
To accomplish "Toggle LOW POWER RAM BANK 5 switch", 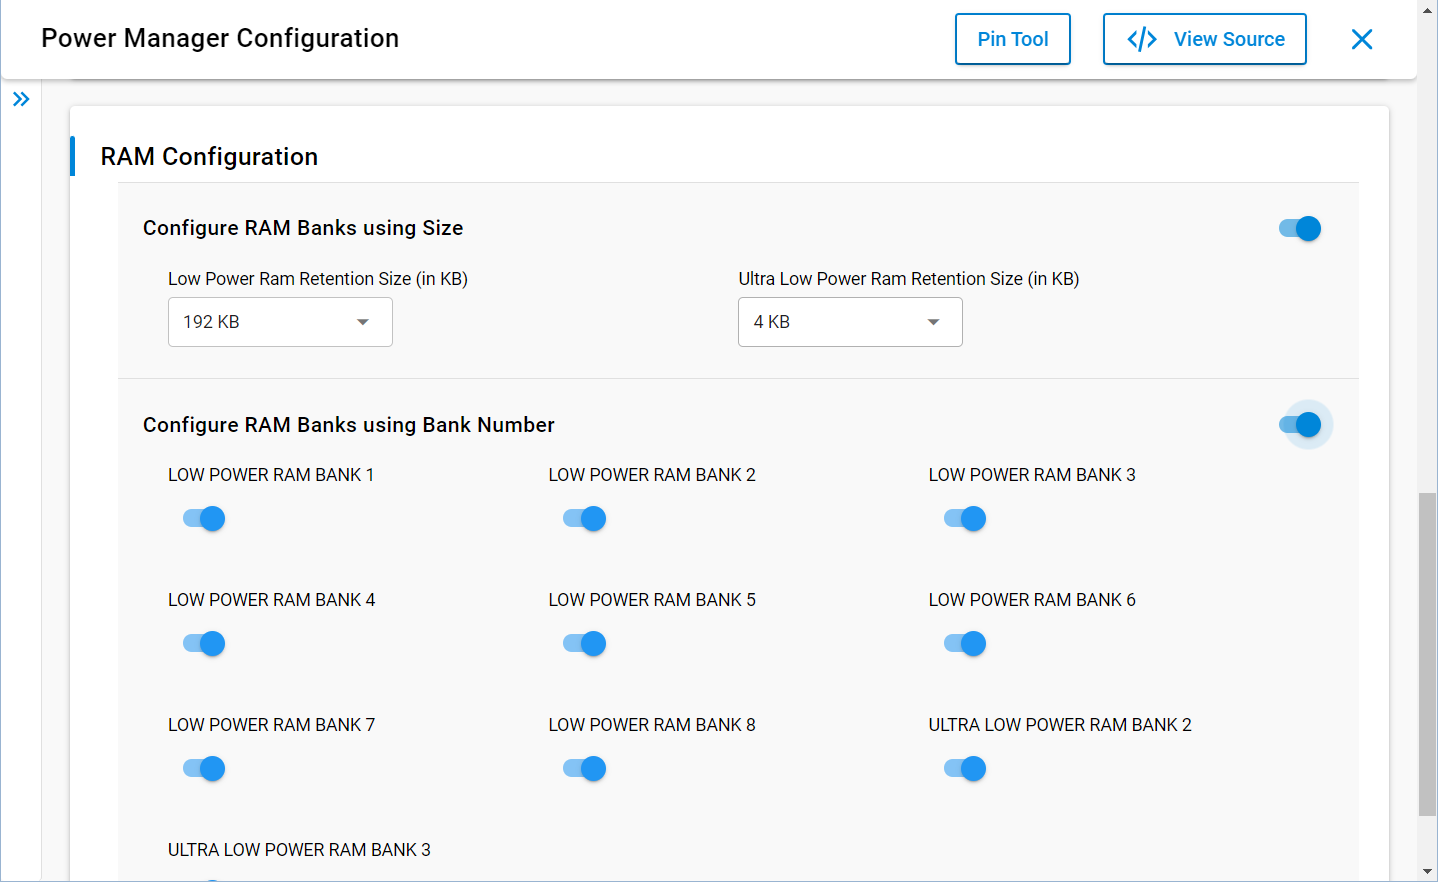I will pos(583,643).
